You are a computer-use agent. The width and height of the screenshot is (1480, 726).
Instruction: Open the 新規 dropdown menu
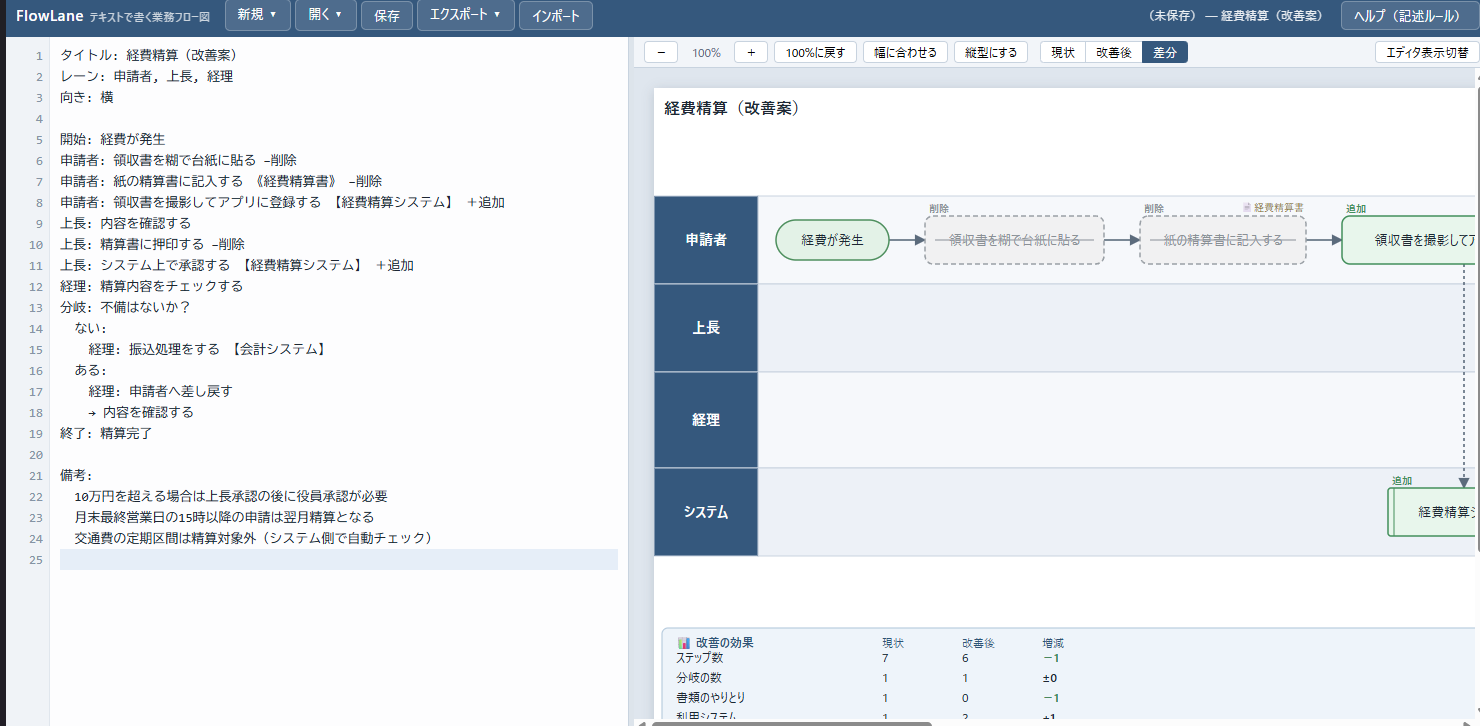point(258,15)
